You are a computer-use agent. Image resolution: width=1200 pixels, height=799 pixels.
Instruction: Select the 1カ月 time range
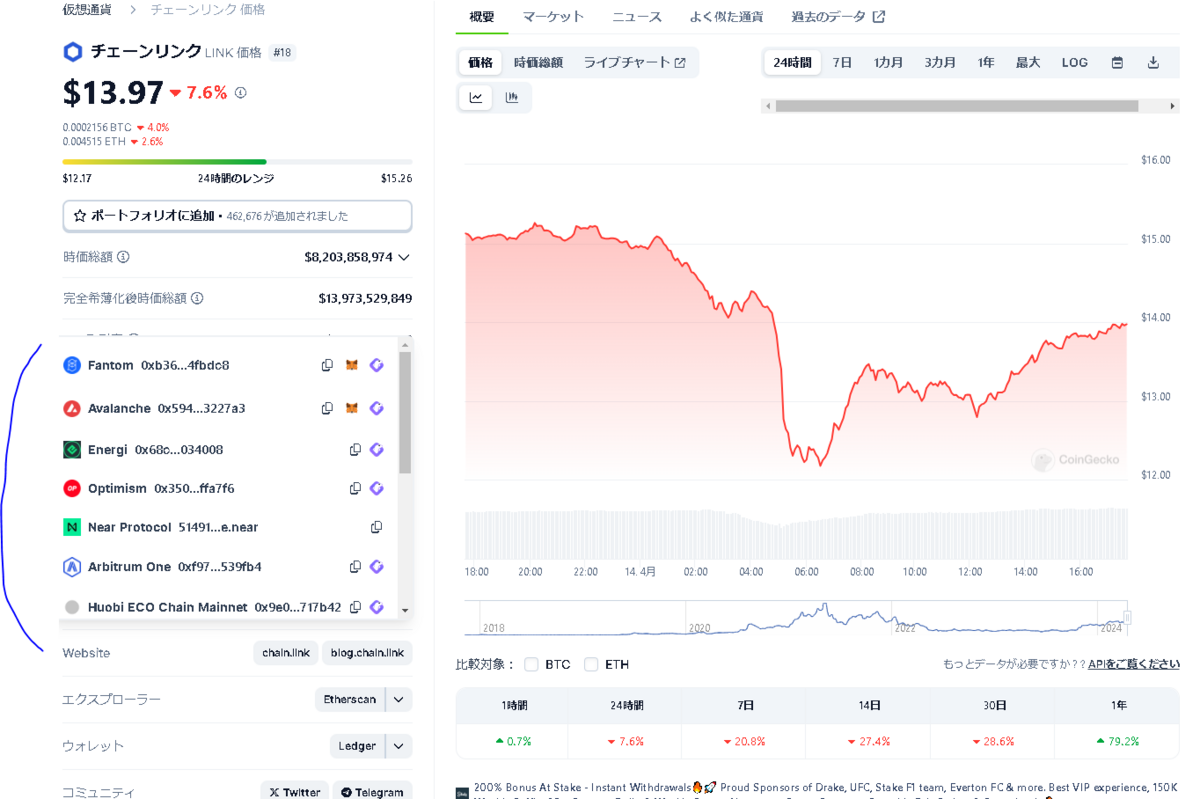(x=889, y=62)
